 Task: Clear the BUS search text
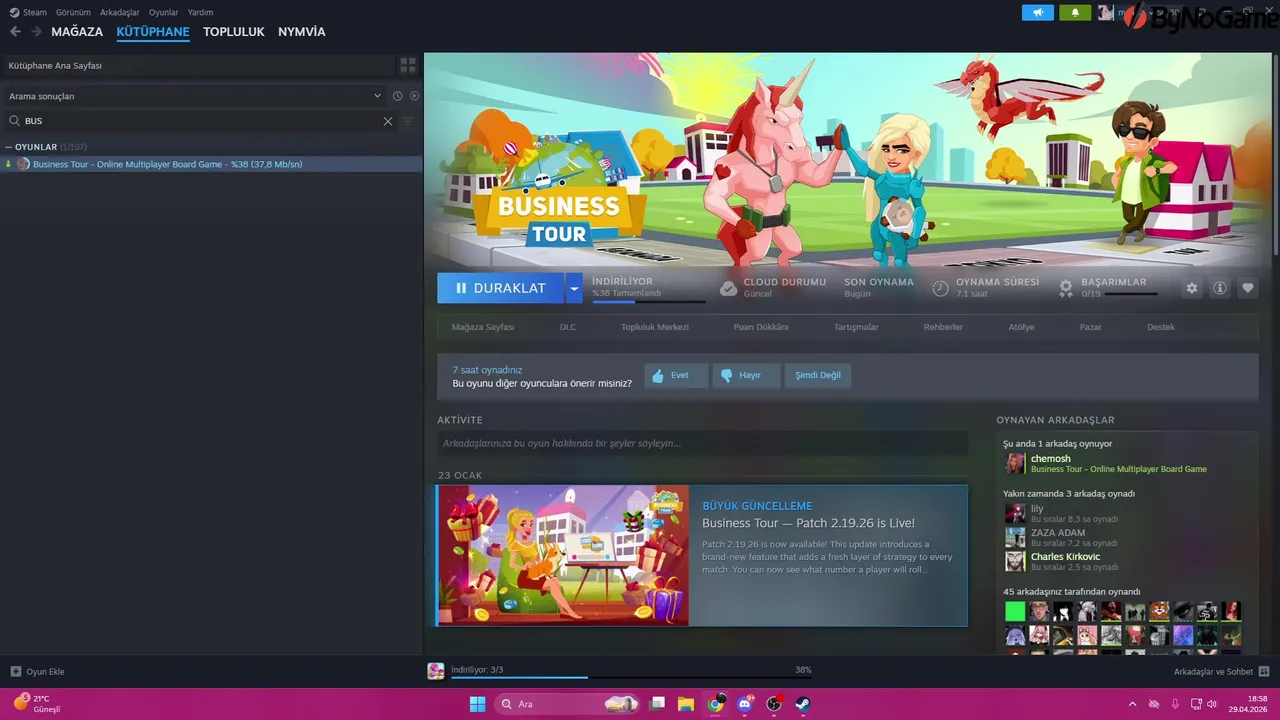388,121
